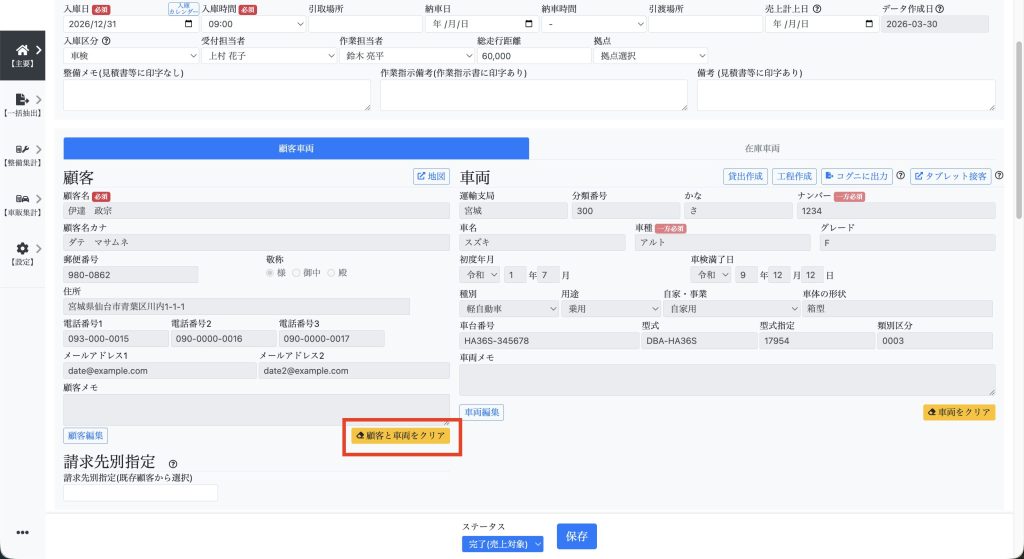The width and height of the screenshot is (1024, 559).
Task: Open the 整備集計 sidebar icon
Action: [22, 154]
